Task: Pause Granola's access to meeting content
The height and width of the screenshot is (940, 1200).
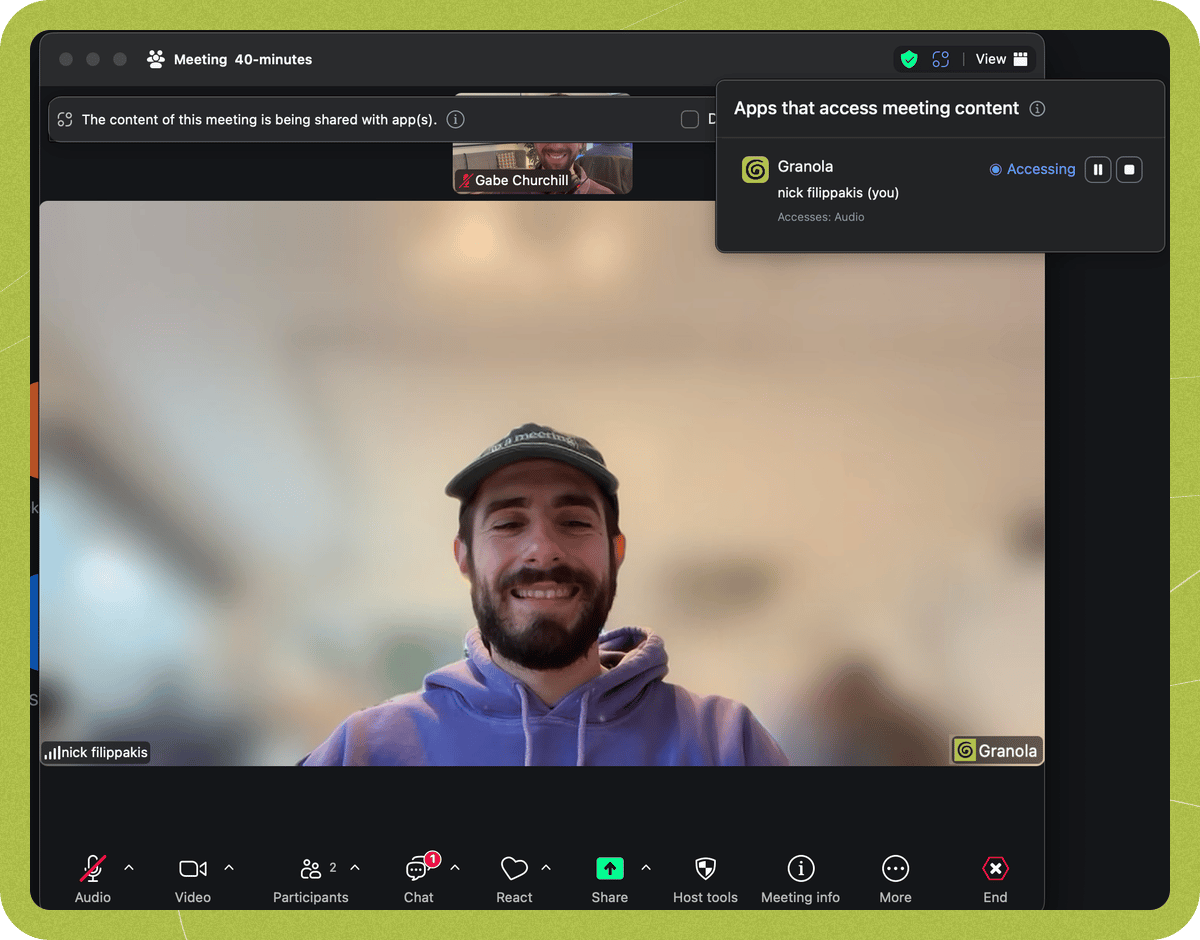Action: [x=1098, y=170]
